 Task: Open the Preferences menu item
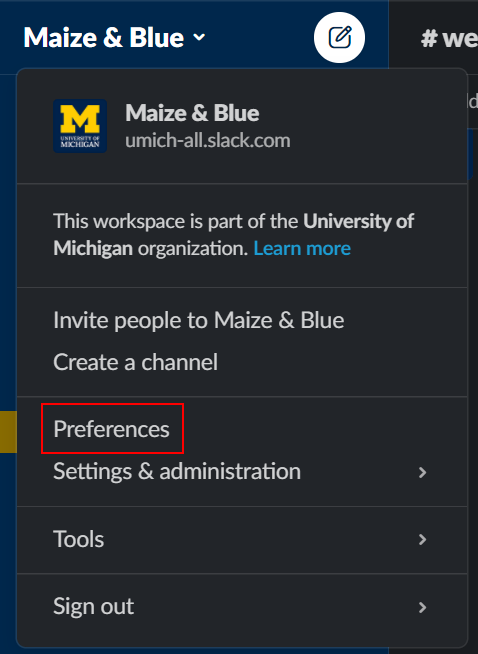coord(111,429)
